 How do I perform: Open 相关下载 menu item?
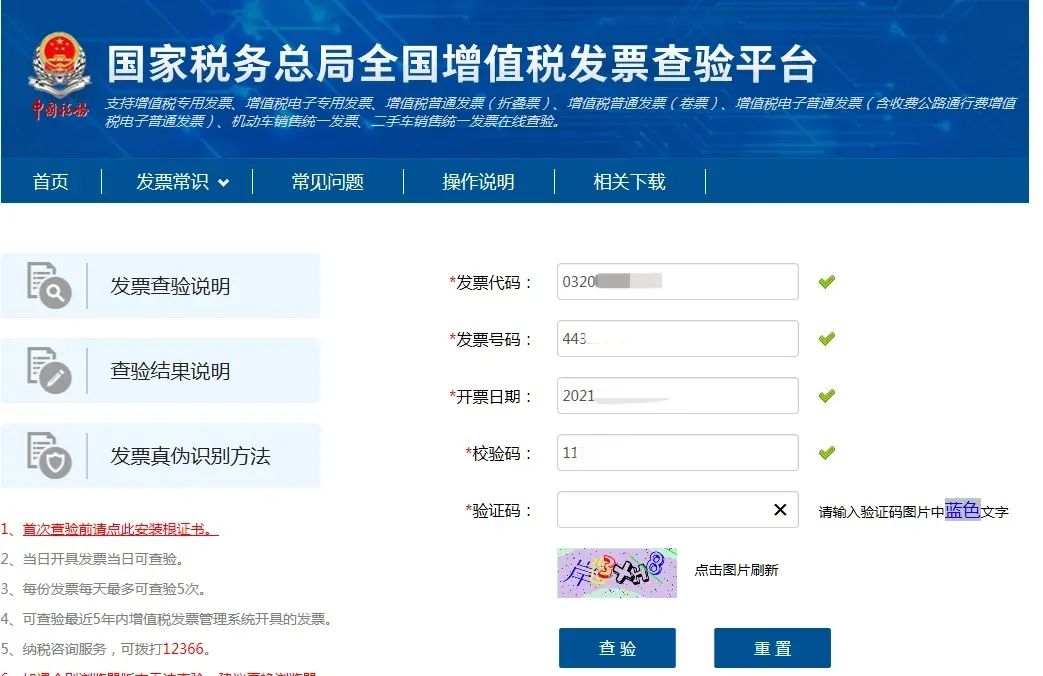[629, 182]
